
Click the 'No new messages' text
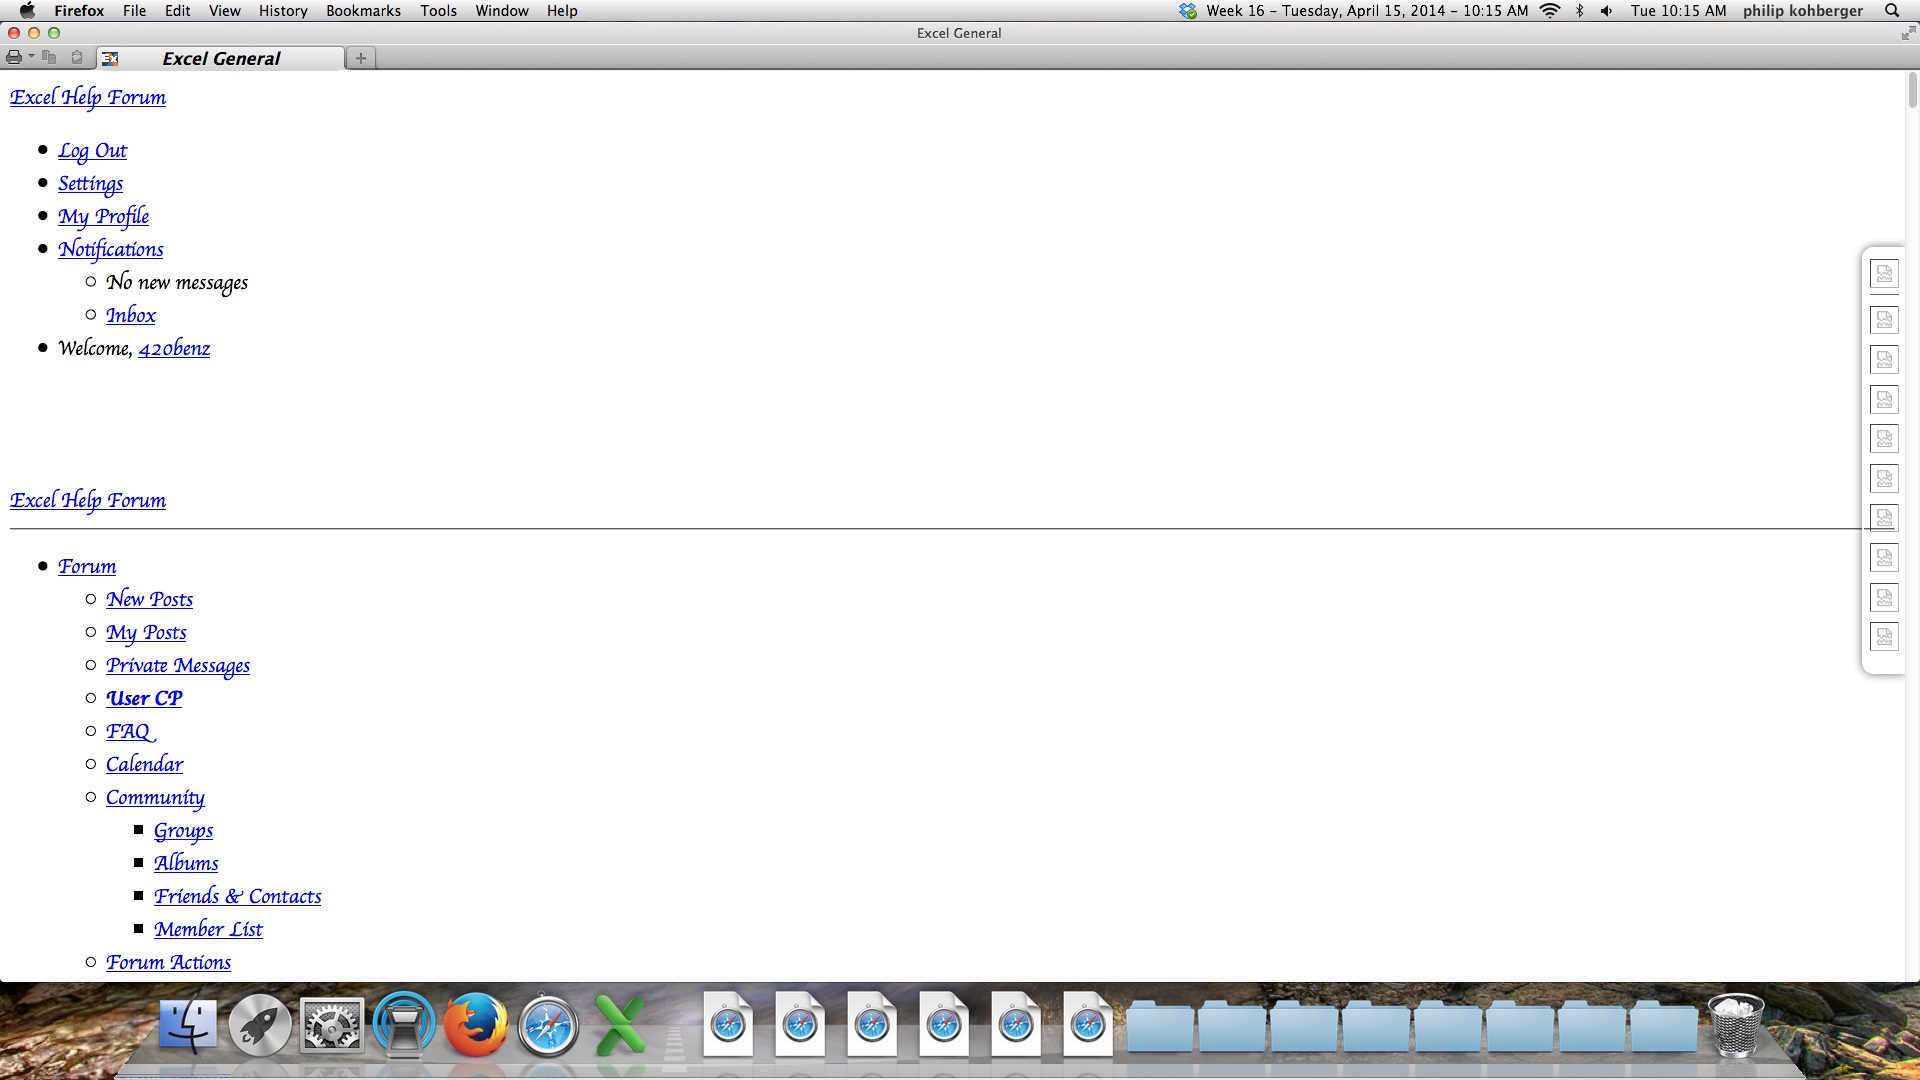tap(177, 282)
